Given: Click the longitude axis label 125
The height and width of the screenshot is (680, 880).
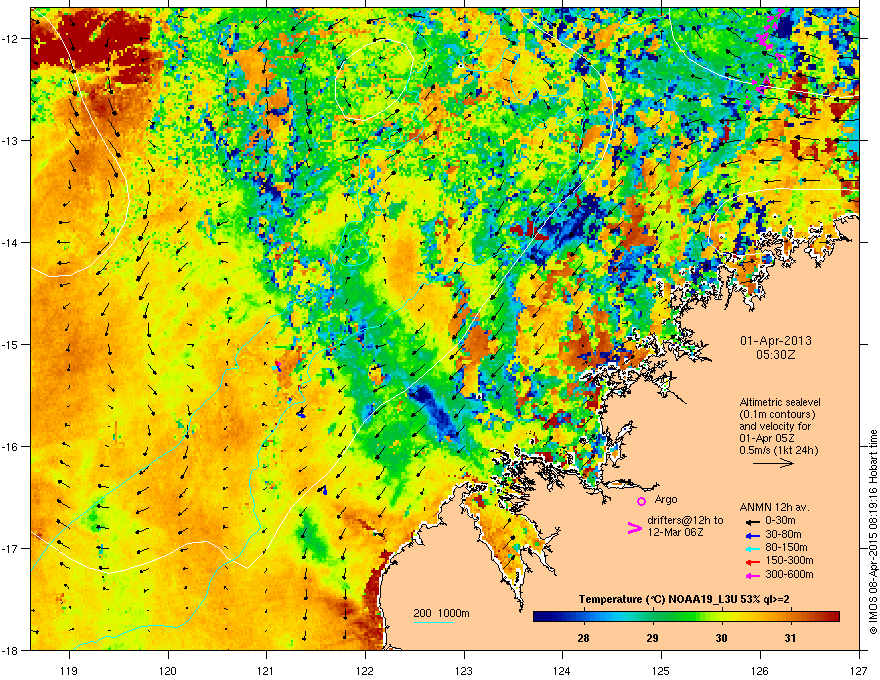Looking at the screenshot, I should 661,670.
